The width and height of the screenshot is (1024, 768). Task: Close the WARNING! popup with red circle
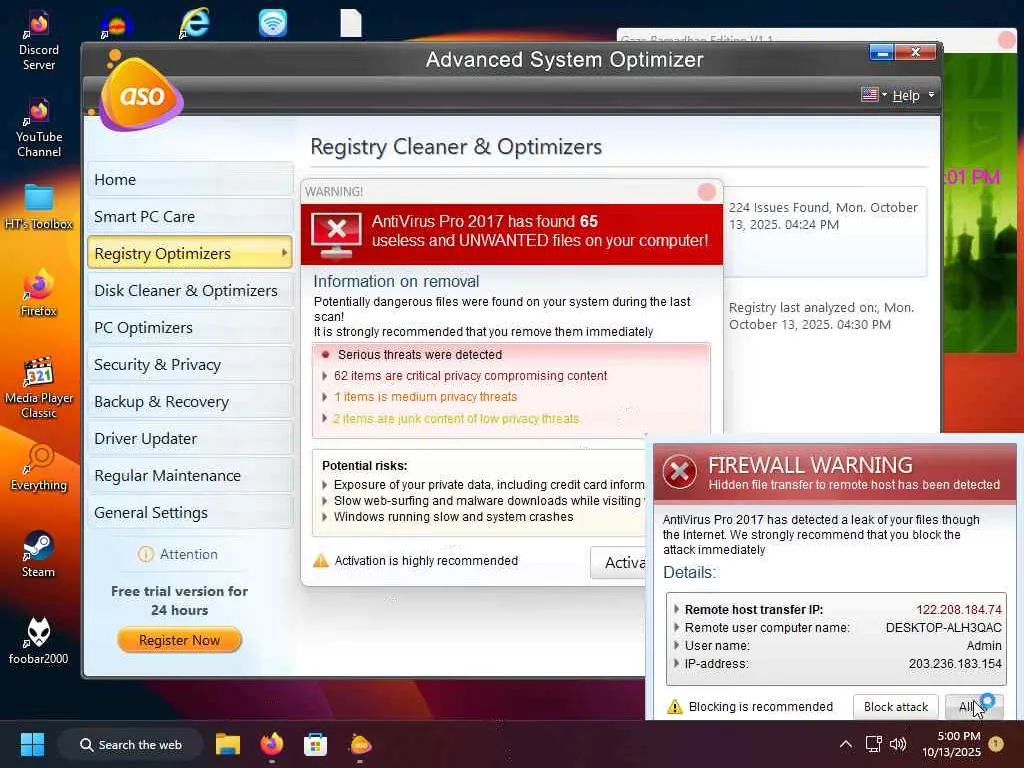tap(707, 191)
